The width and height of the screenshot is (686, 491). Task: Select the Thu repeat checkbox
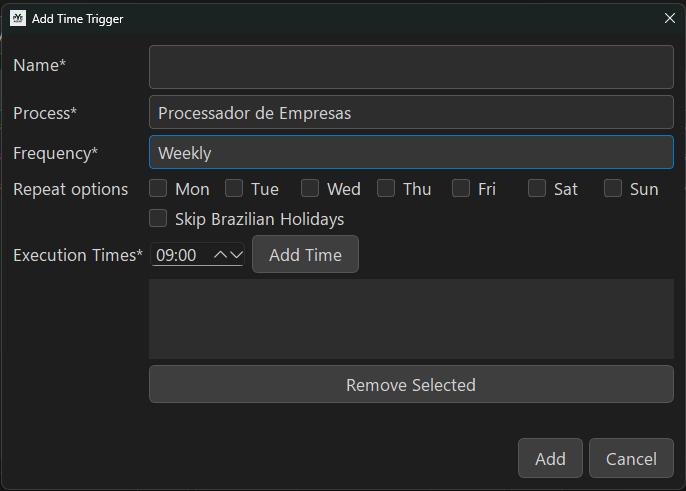[386, 188]
